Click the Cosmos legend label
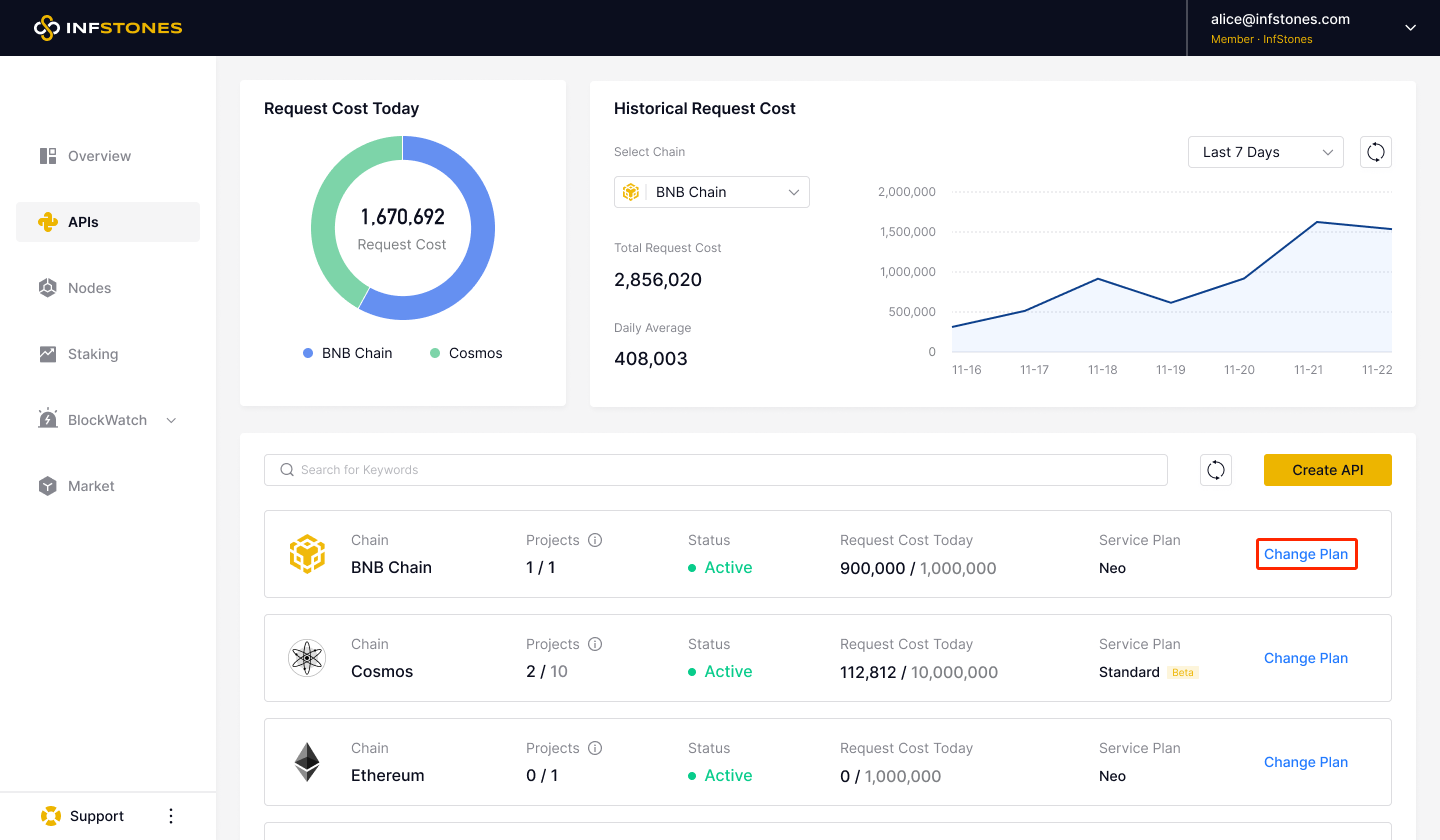1440x840 pixels. point(476,353)
